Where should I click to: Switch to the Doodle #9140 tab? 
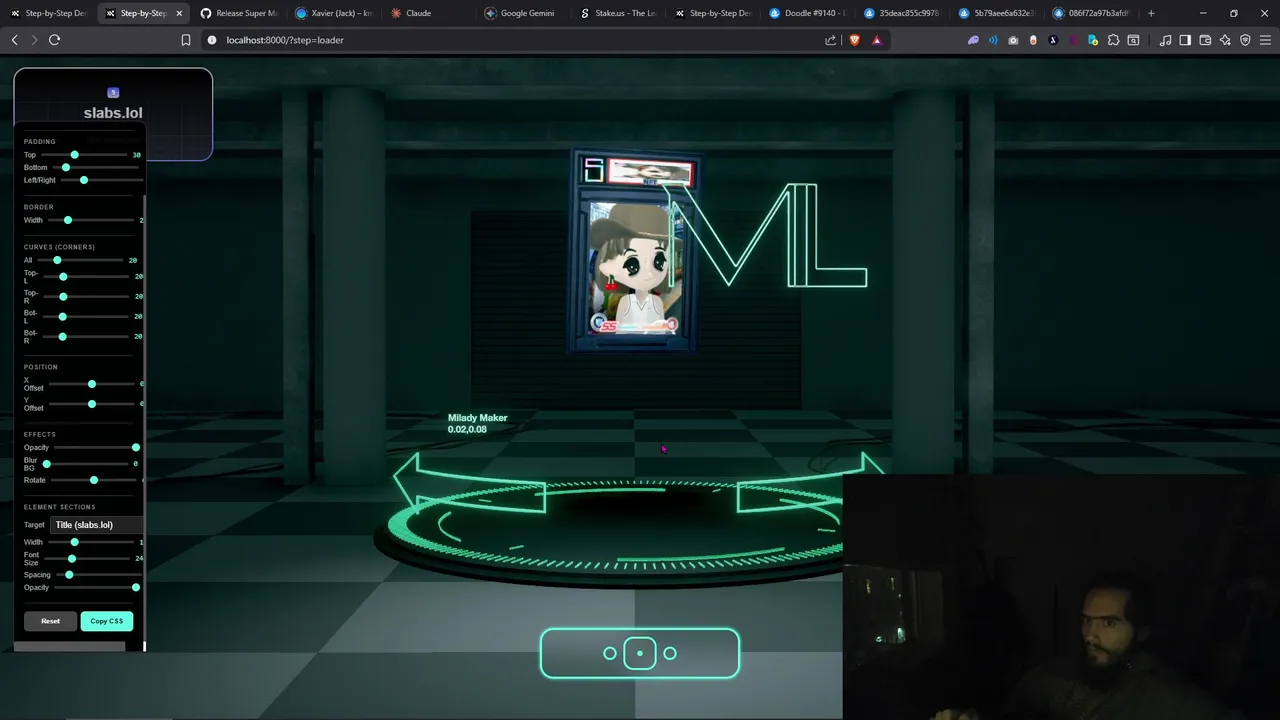click(x=808, y=13)
